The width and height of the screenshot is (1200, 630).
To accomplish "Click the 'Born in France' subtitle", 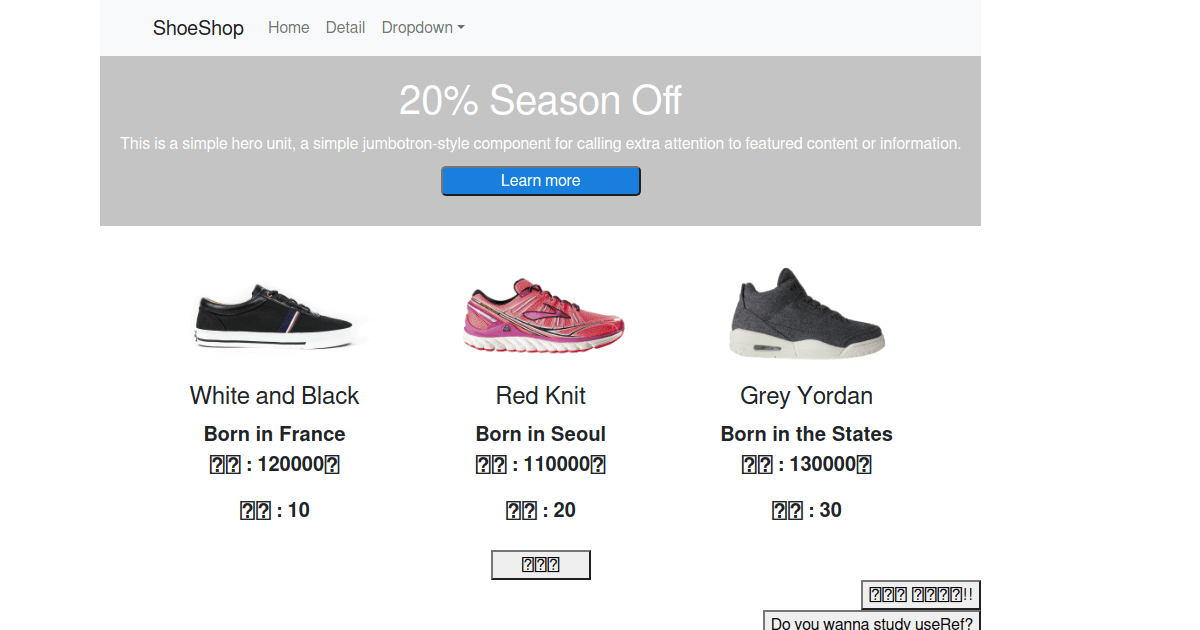I will pyautogui.click(x=274, y=434).
